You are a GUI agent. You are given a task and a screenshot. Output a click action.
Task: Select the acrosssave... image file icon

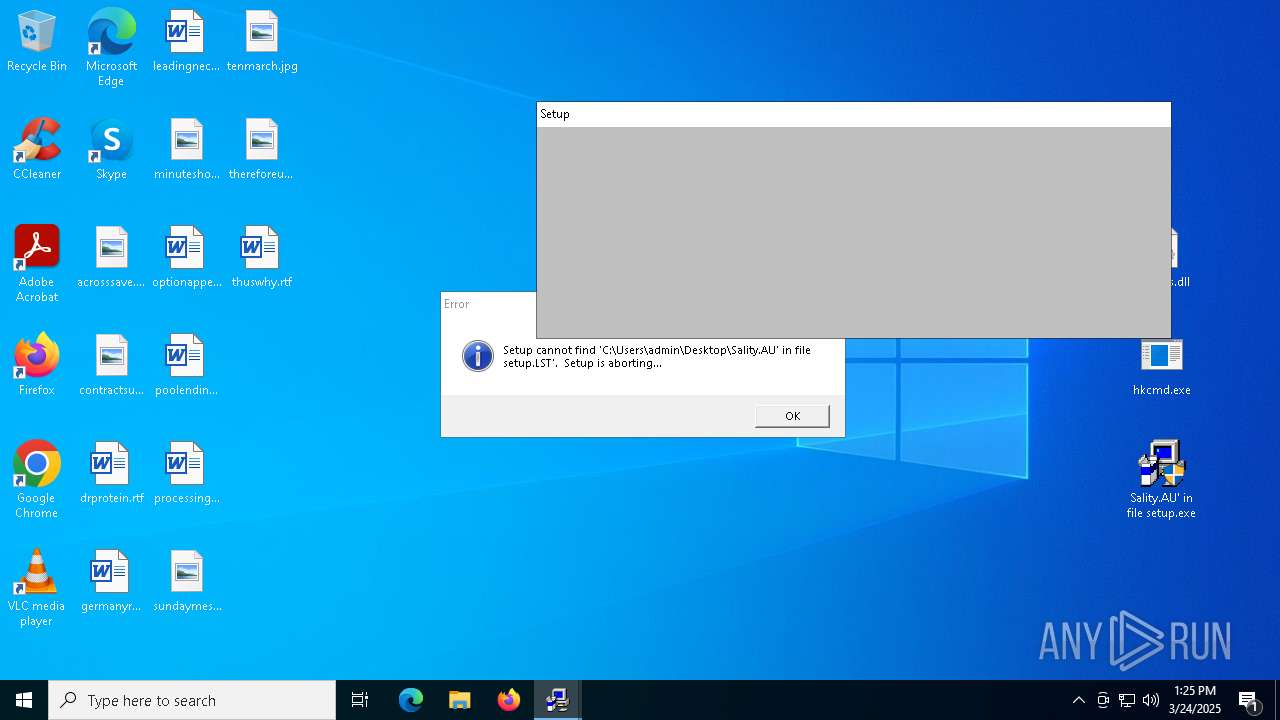(111, 258)
